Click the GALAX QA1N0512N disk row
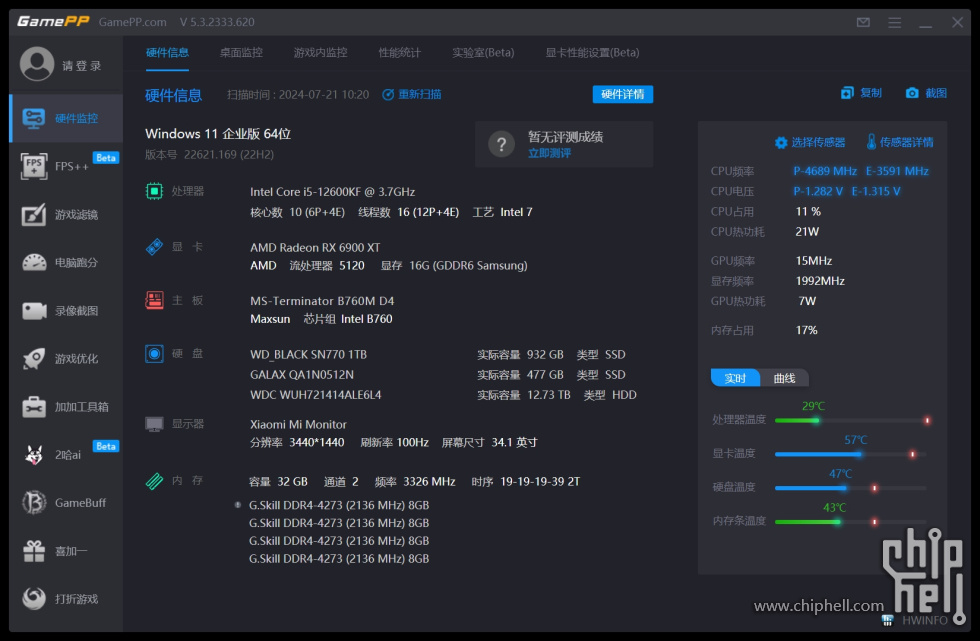Image resolution: width=980 pixels, height=641 pixels. click(443, 375)
